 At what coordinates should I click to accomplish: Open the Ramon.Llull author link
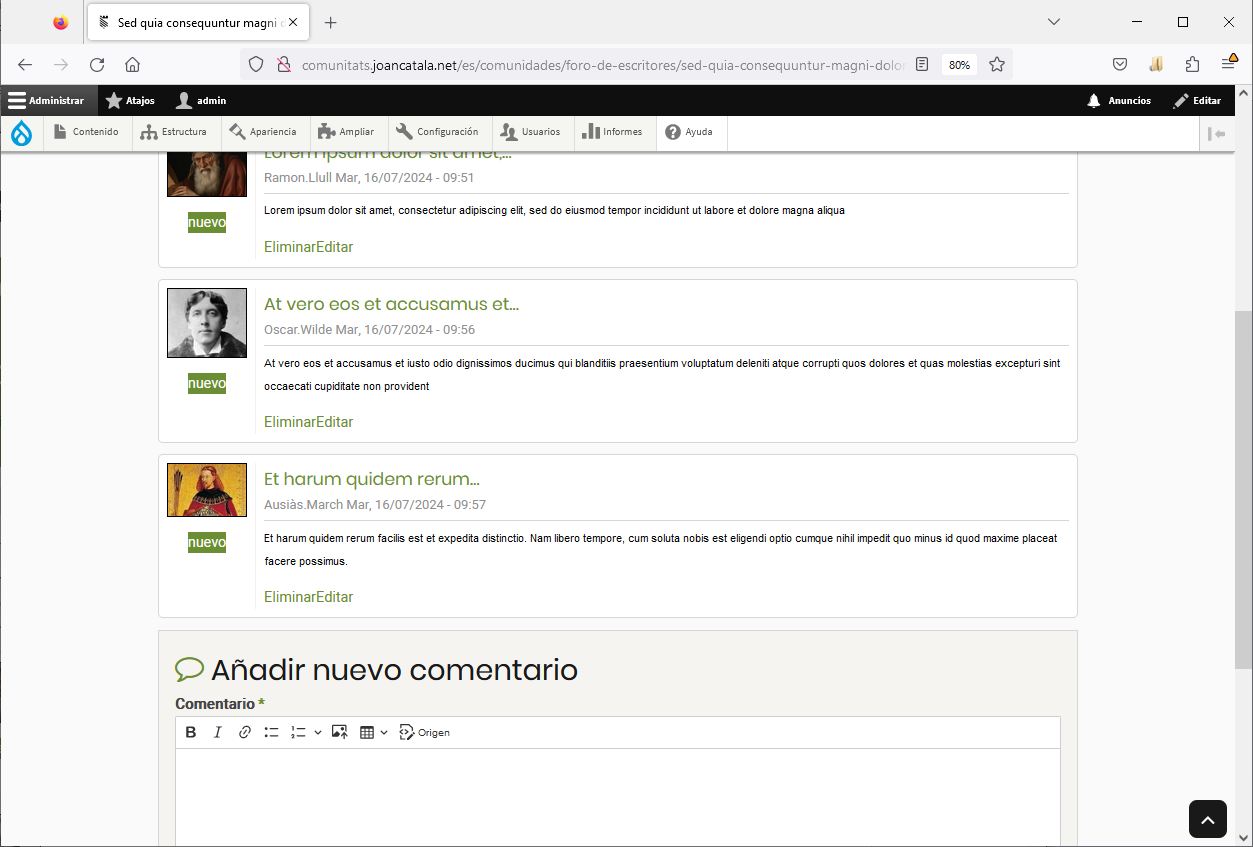[x=298, y=178]
